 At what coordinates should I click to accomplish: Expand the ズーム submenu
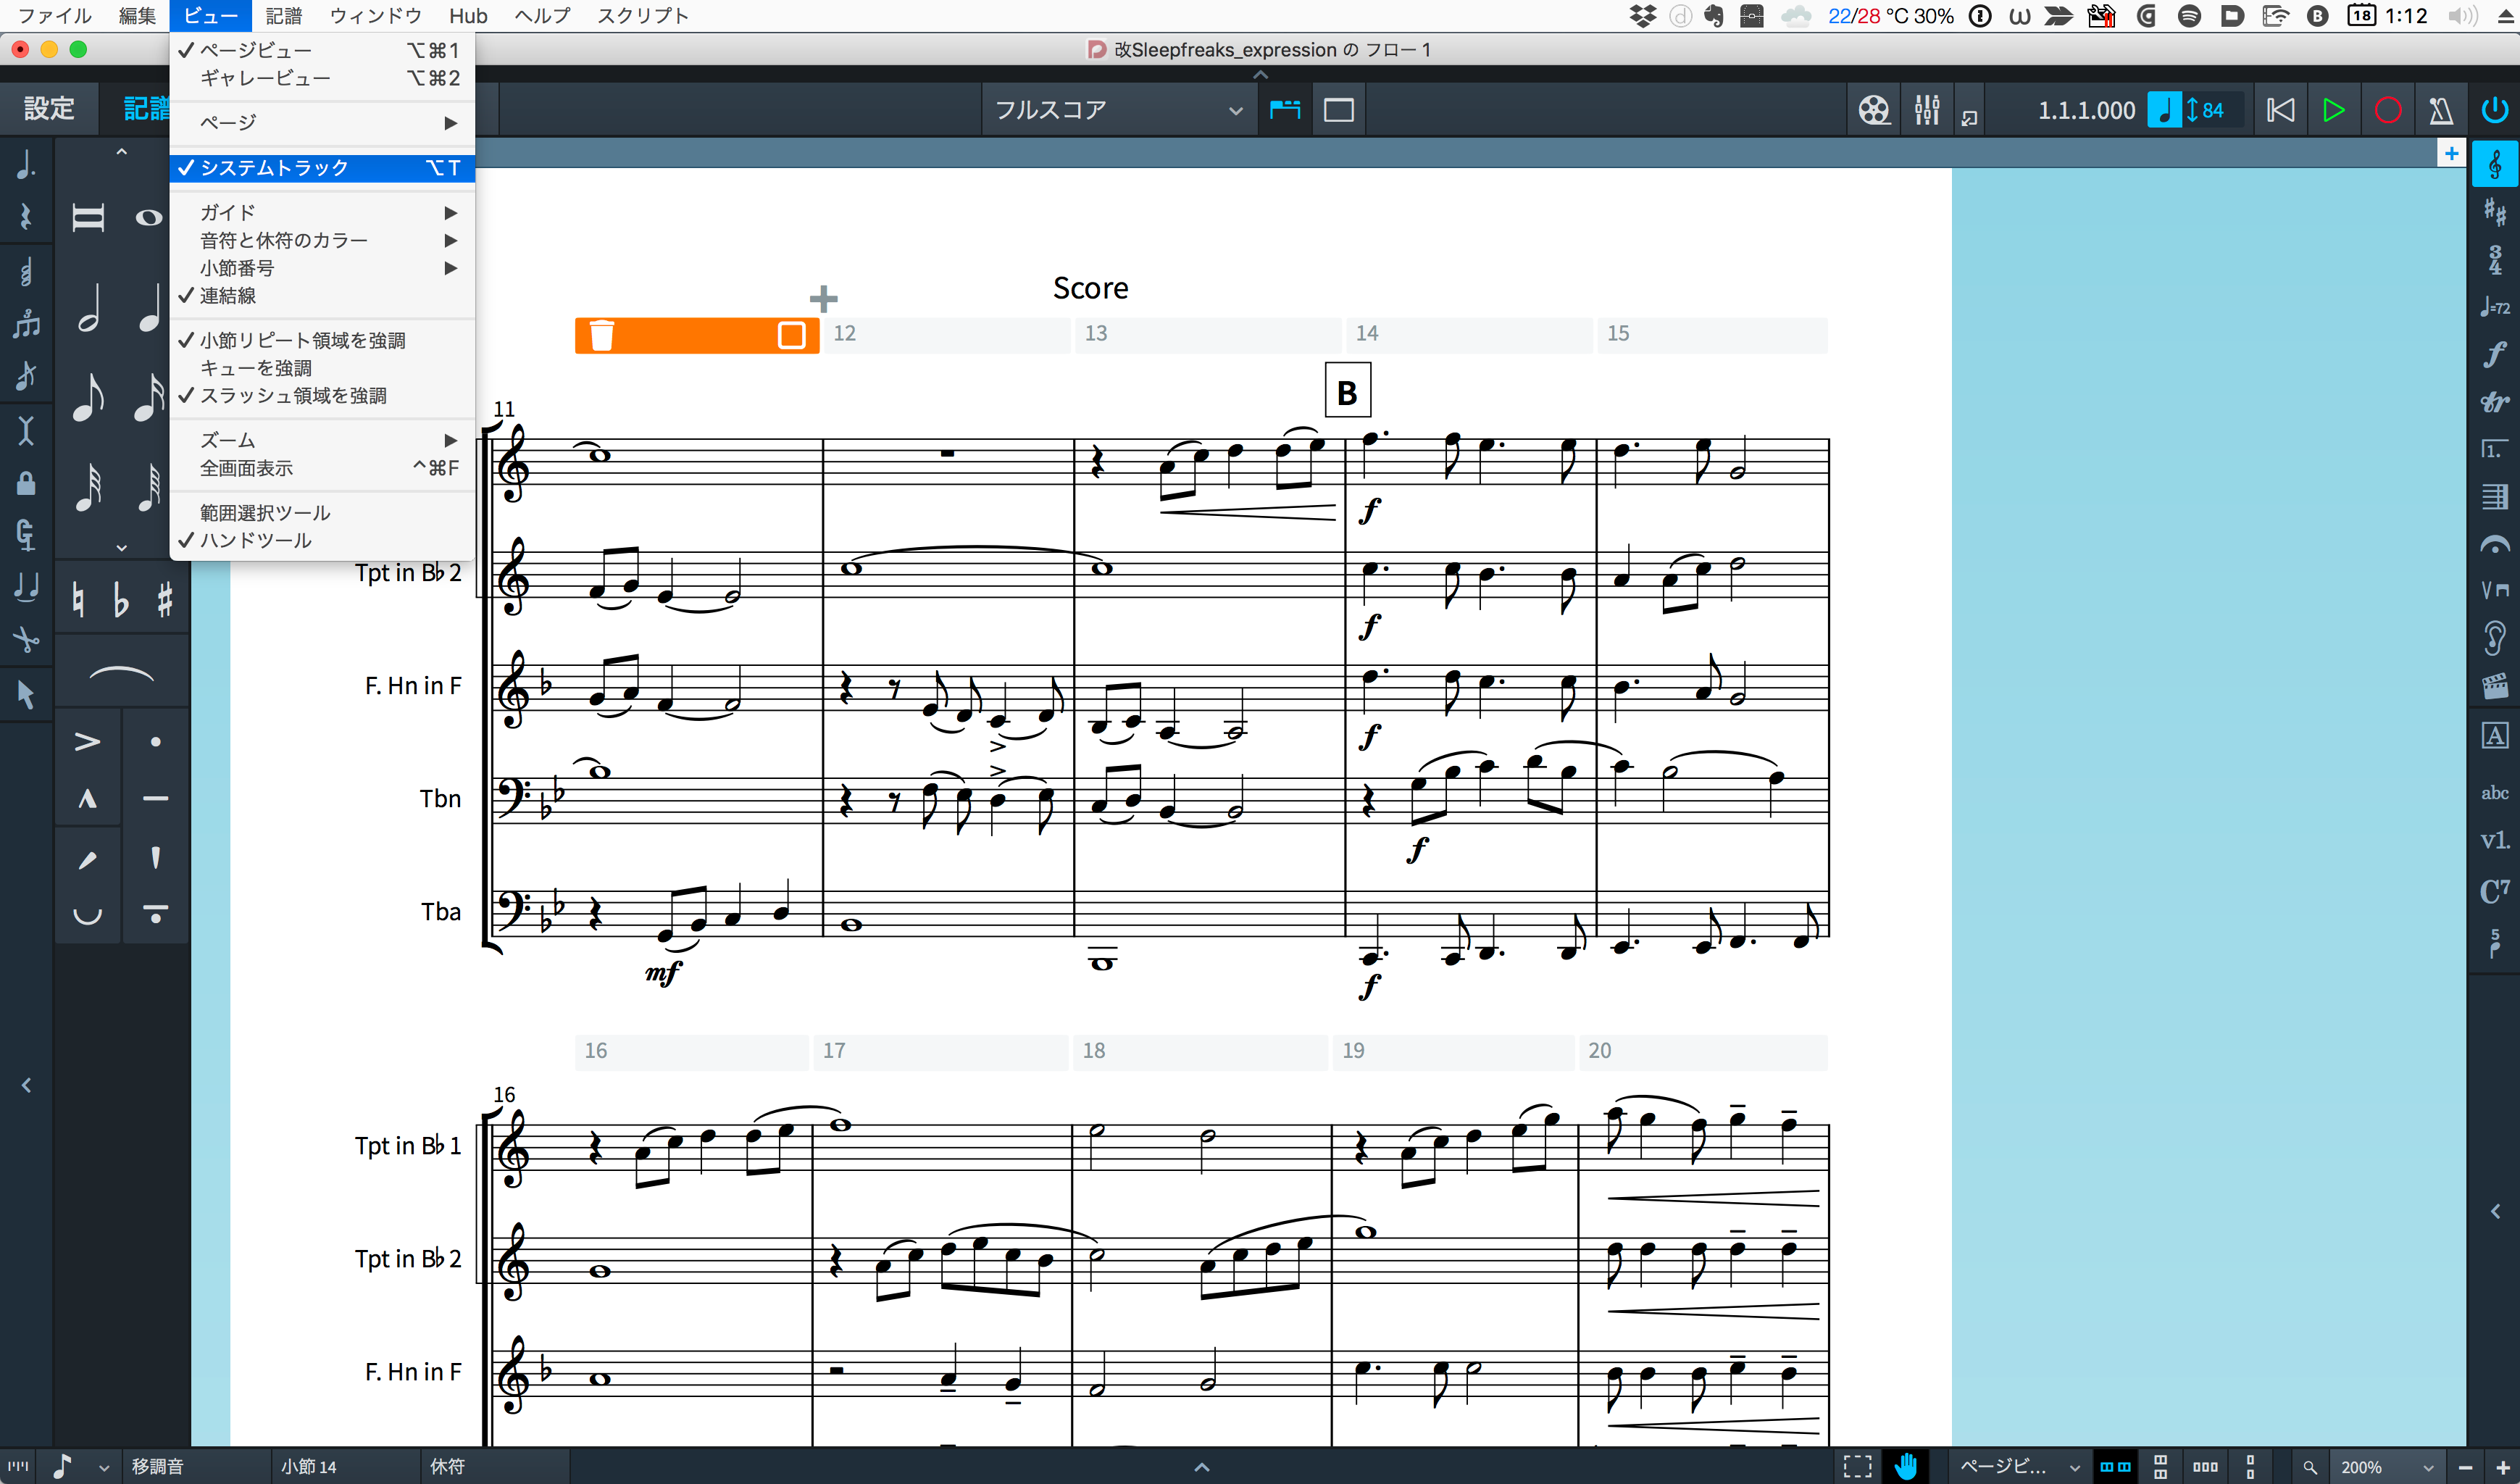(x=322, y=441)
